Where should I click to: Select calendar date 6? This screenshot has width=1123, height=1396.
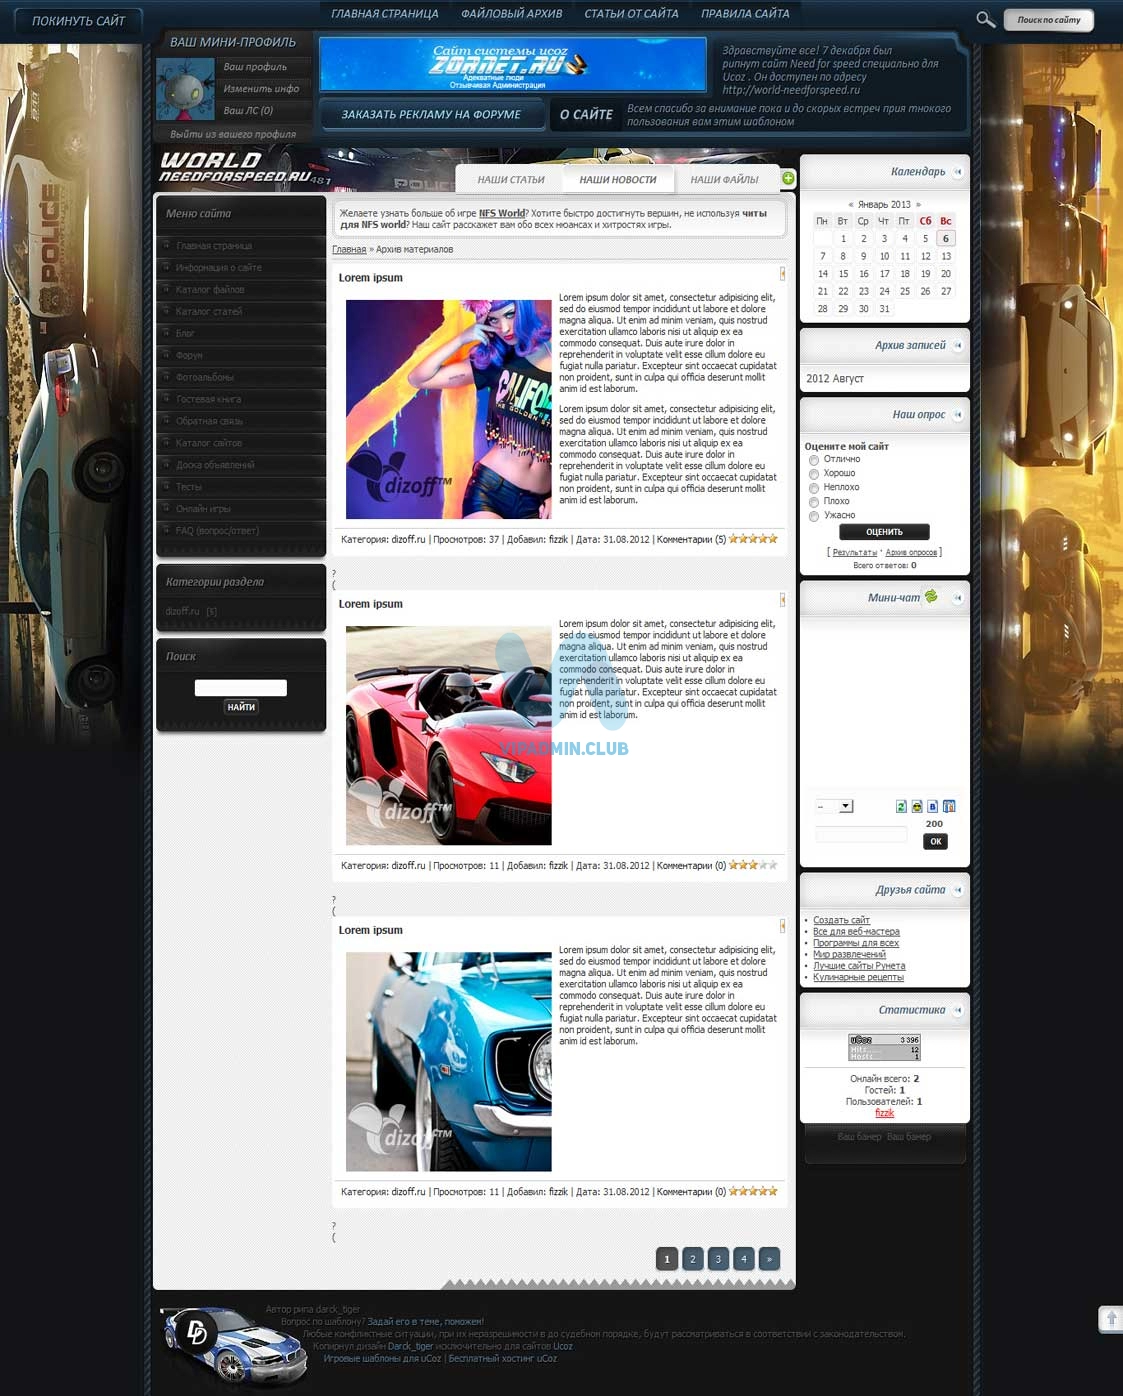click(945, 239)
